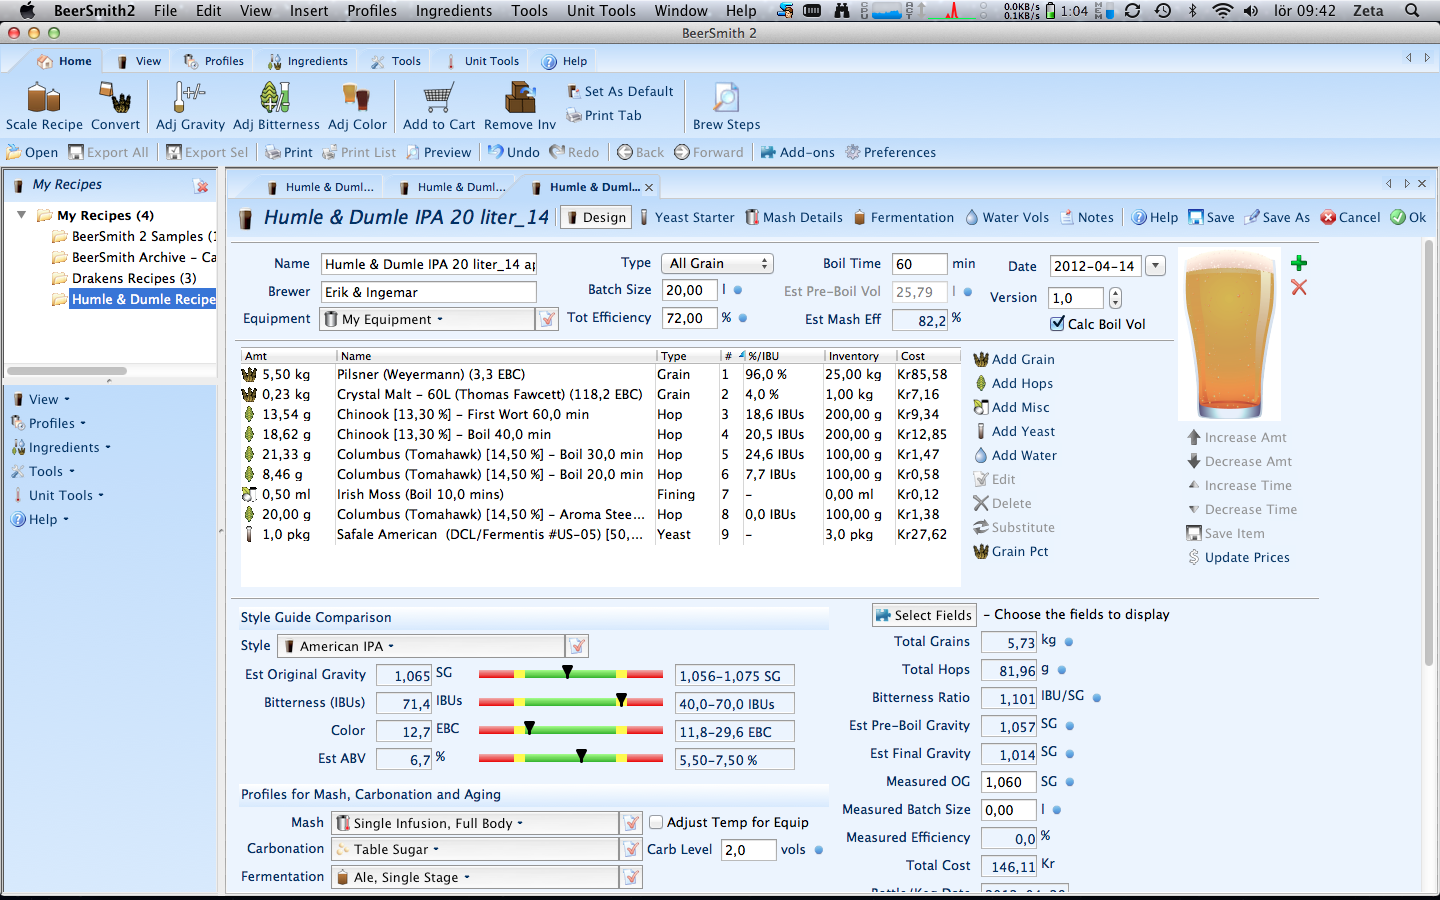Click the Batch Size input field
This screenshot has width=1440, height=900.
point(689,290)
